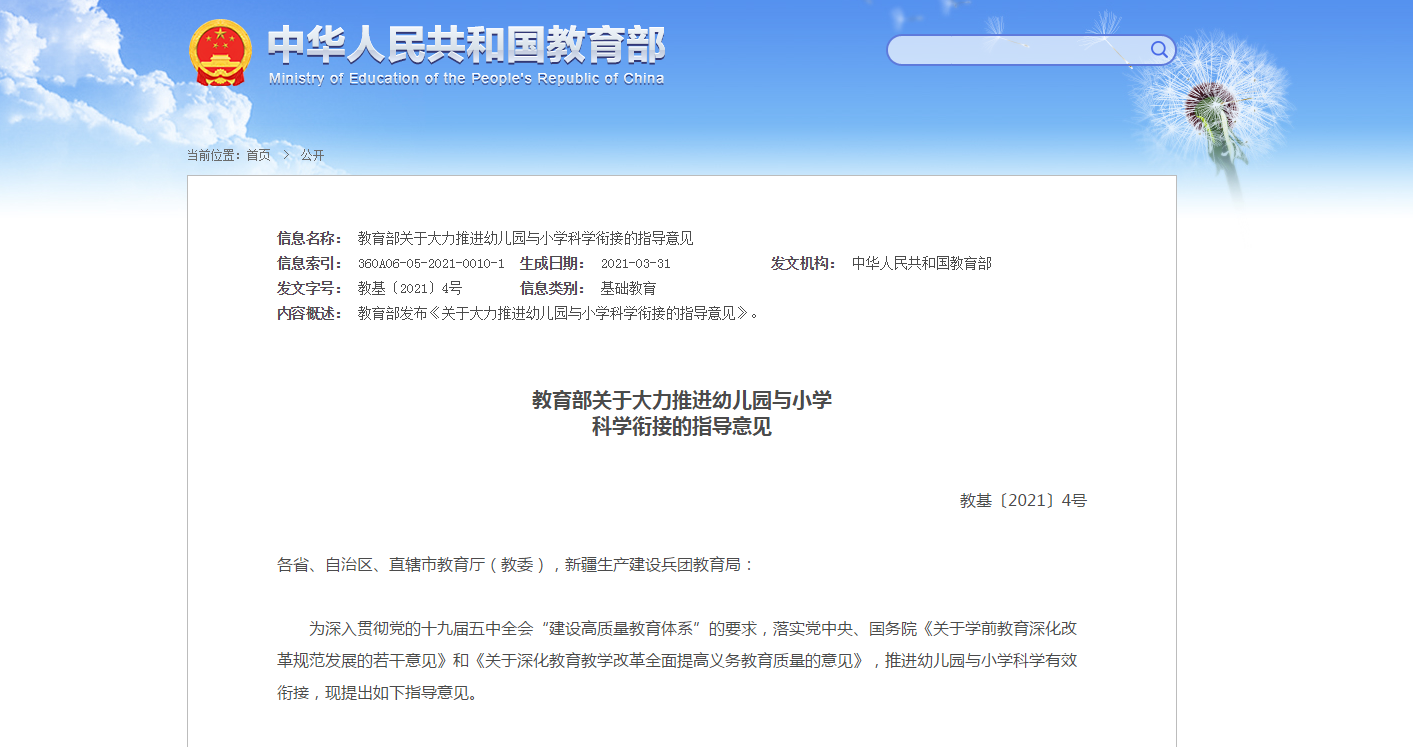Viewport: 1413px width, 747px height.
Task: Click the breadcrumb arrow between 首页 and 公开
Action: (286, 155)
